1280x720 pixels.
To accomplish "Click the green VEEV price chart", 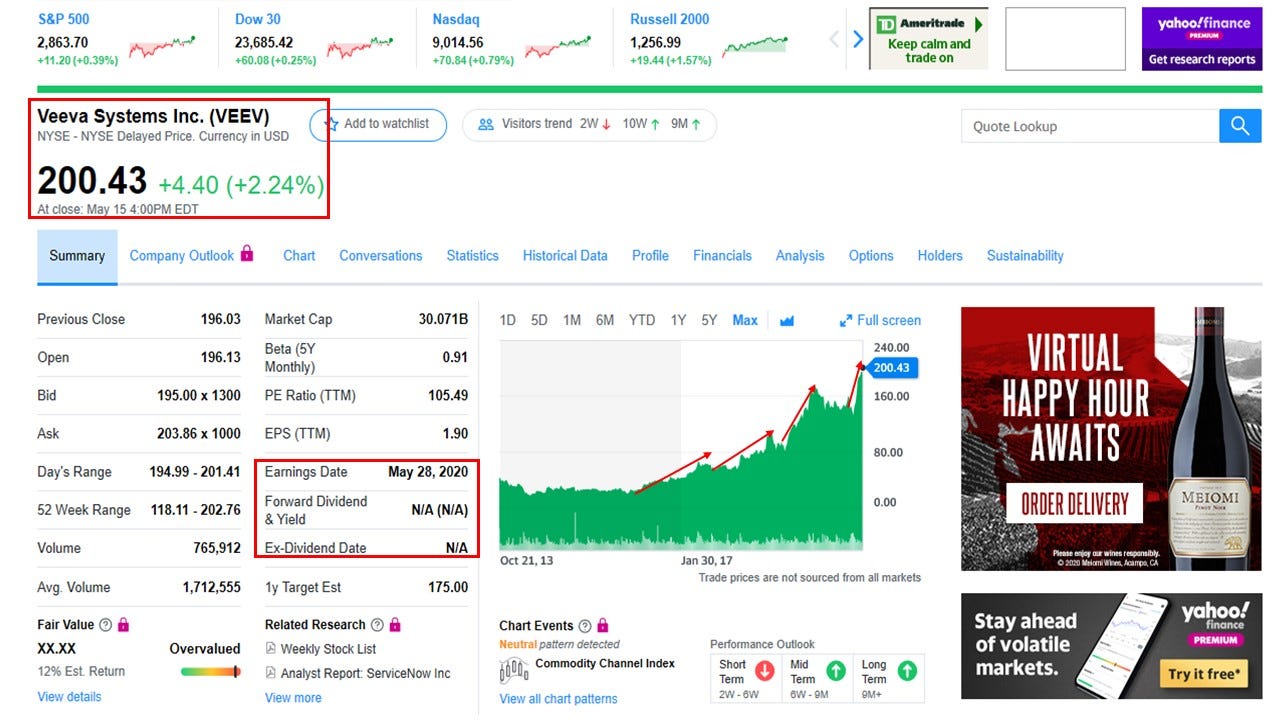I will pyautogui.click(x=681, y=445).
